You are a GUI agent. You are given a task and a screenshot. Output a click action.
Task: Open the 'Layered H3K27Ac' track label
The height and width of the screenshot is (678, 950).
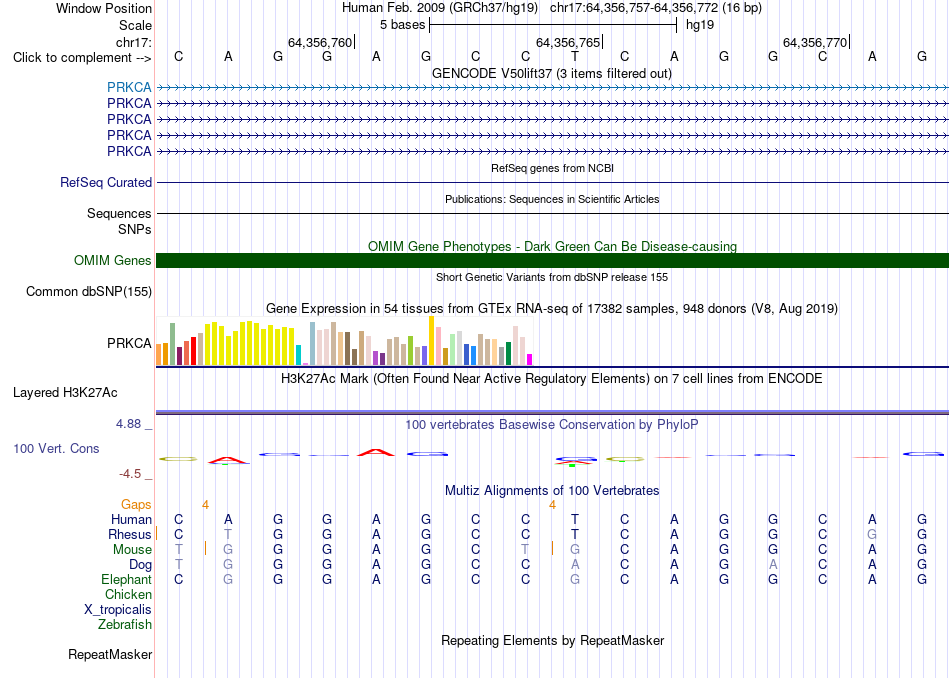(65, 393)
